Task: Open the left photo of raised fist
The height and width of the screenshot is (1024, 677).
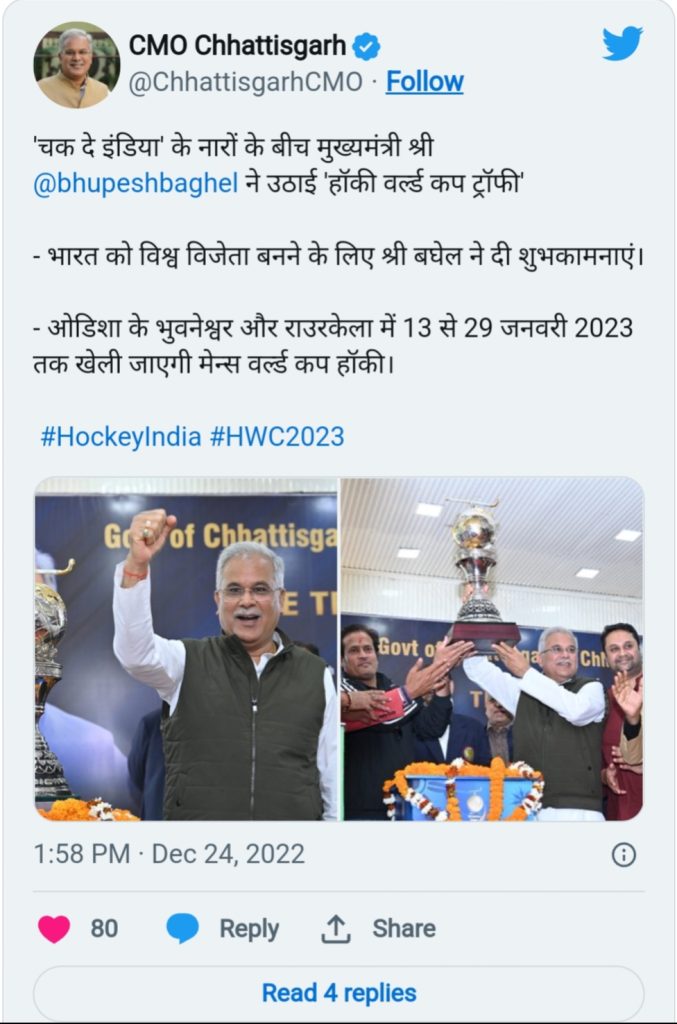Action: tap(186, 648)
